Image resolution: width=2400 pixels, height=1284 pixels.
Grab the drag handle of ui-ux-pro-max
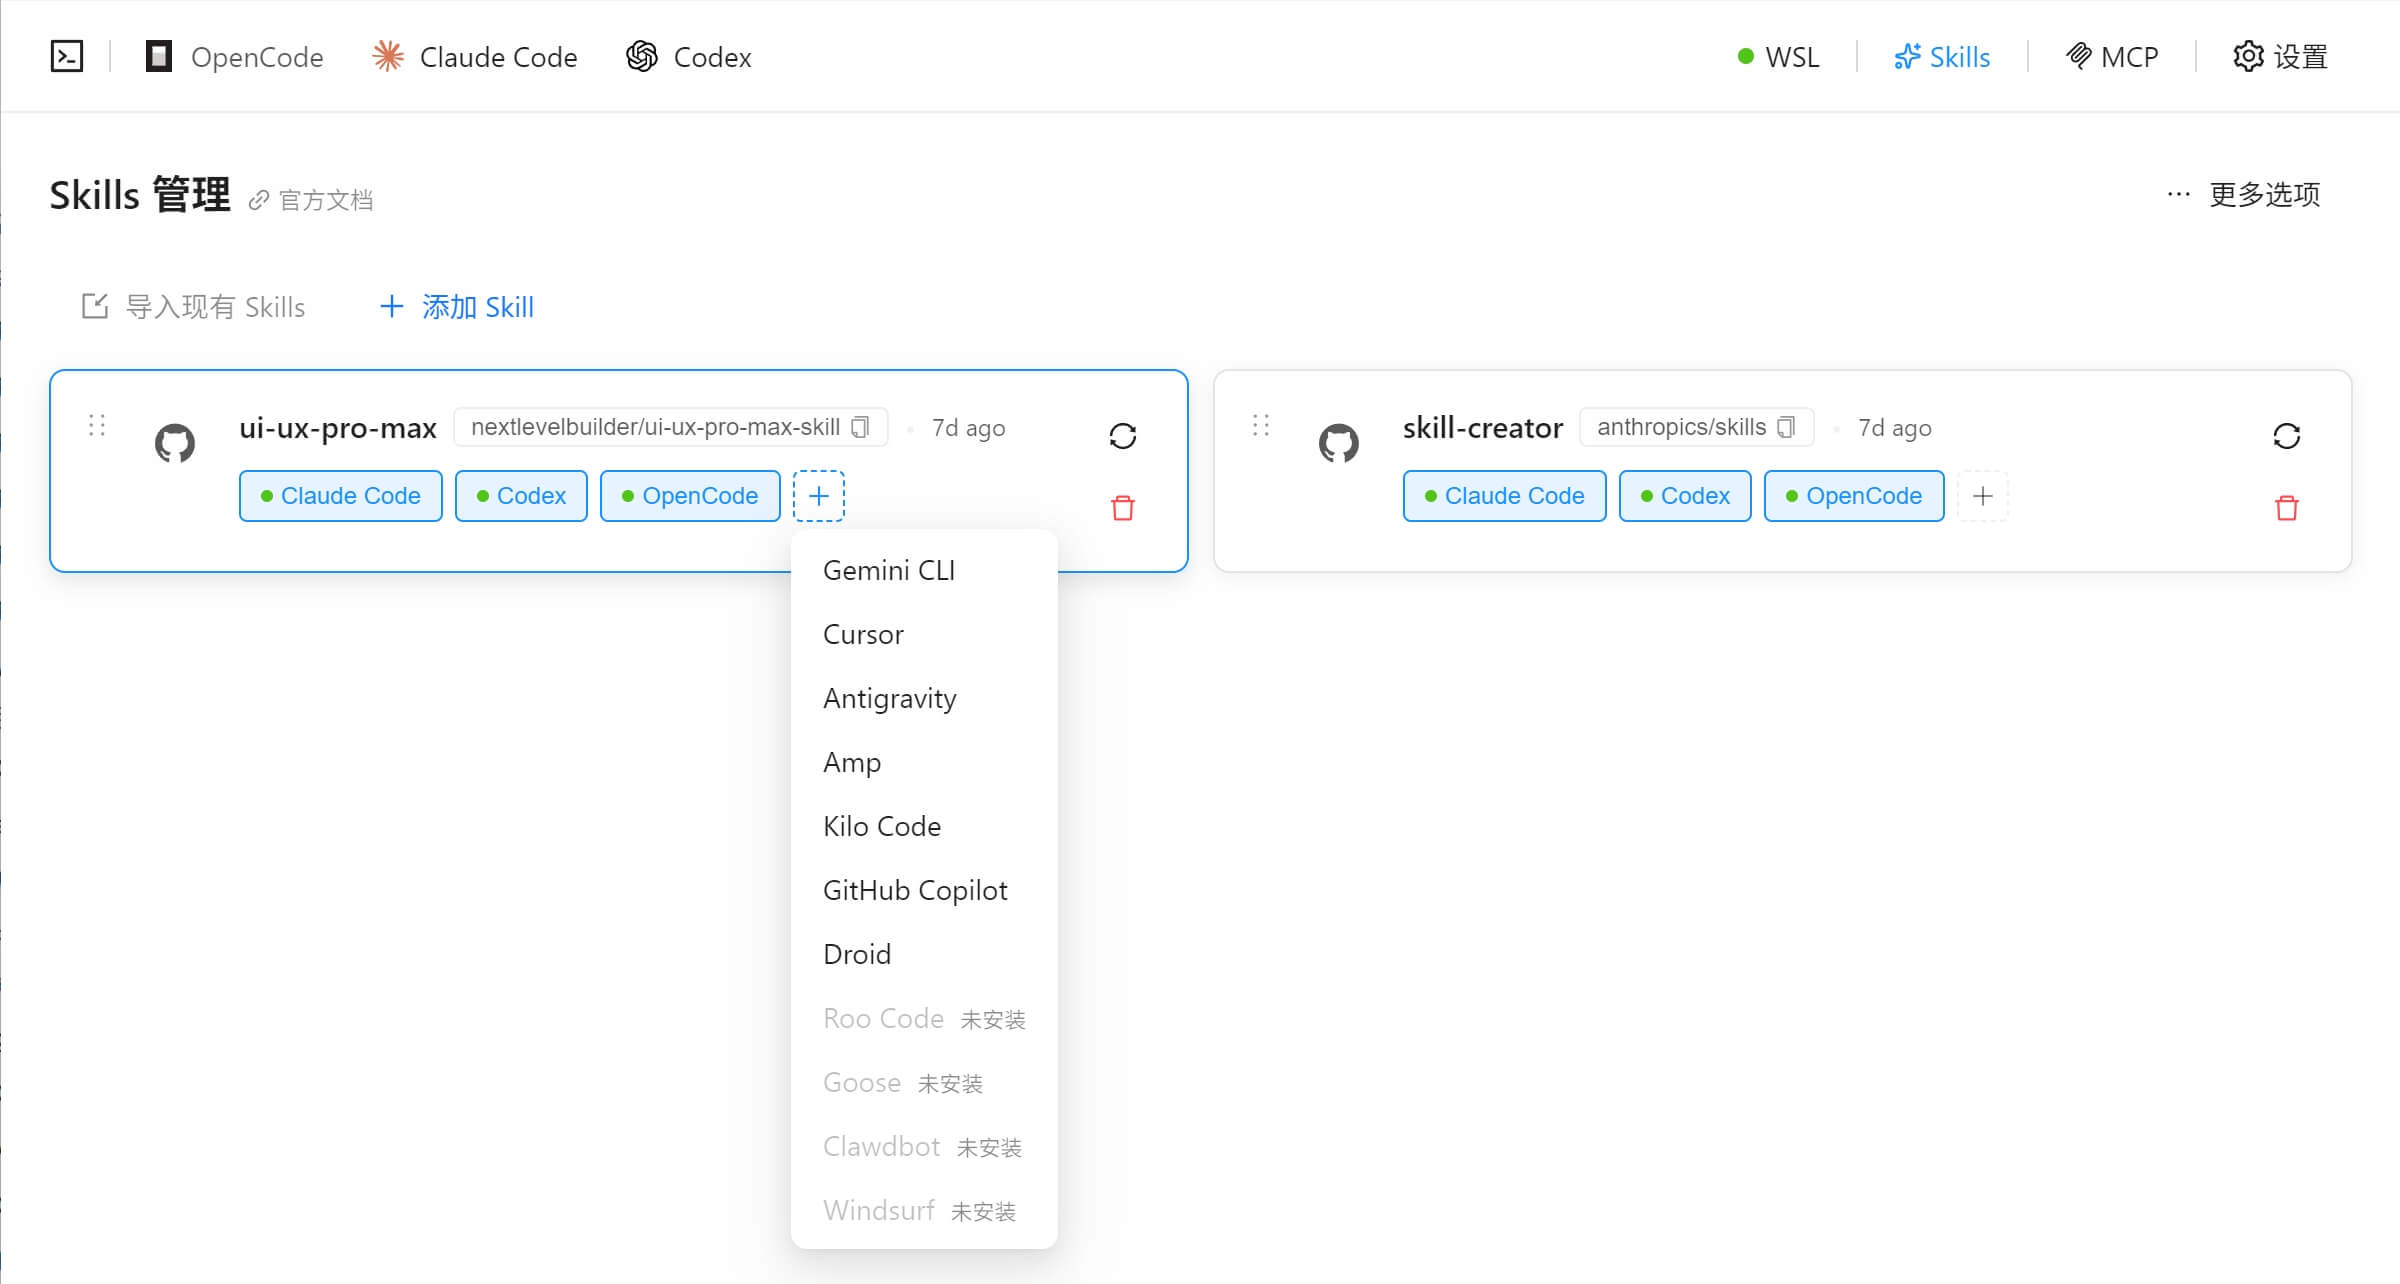(97, 426)
